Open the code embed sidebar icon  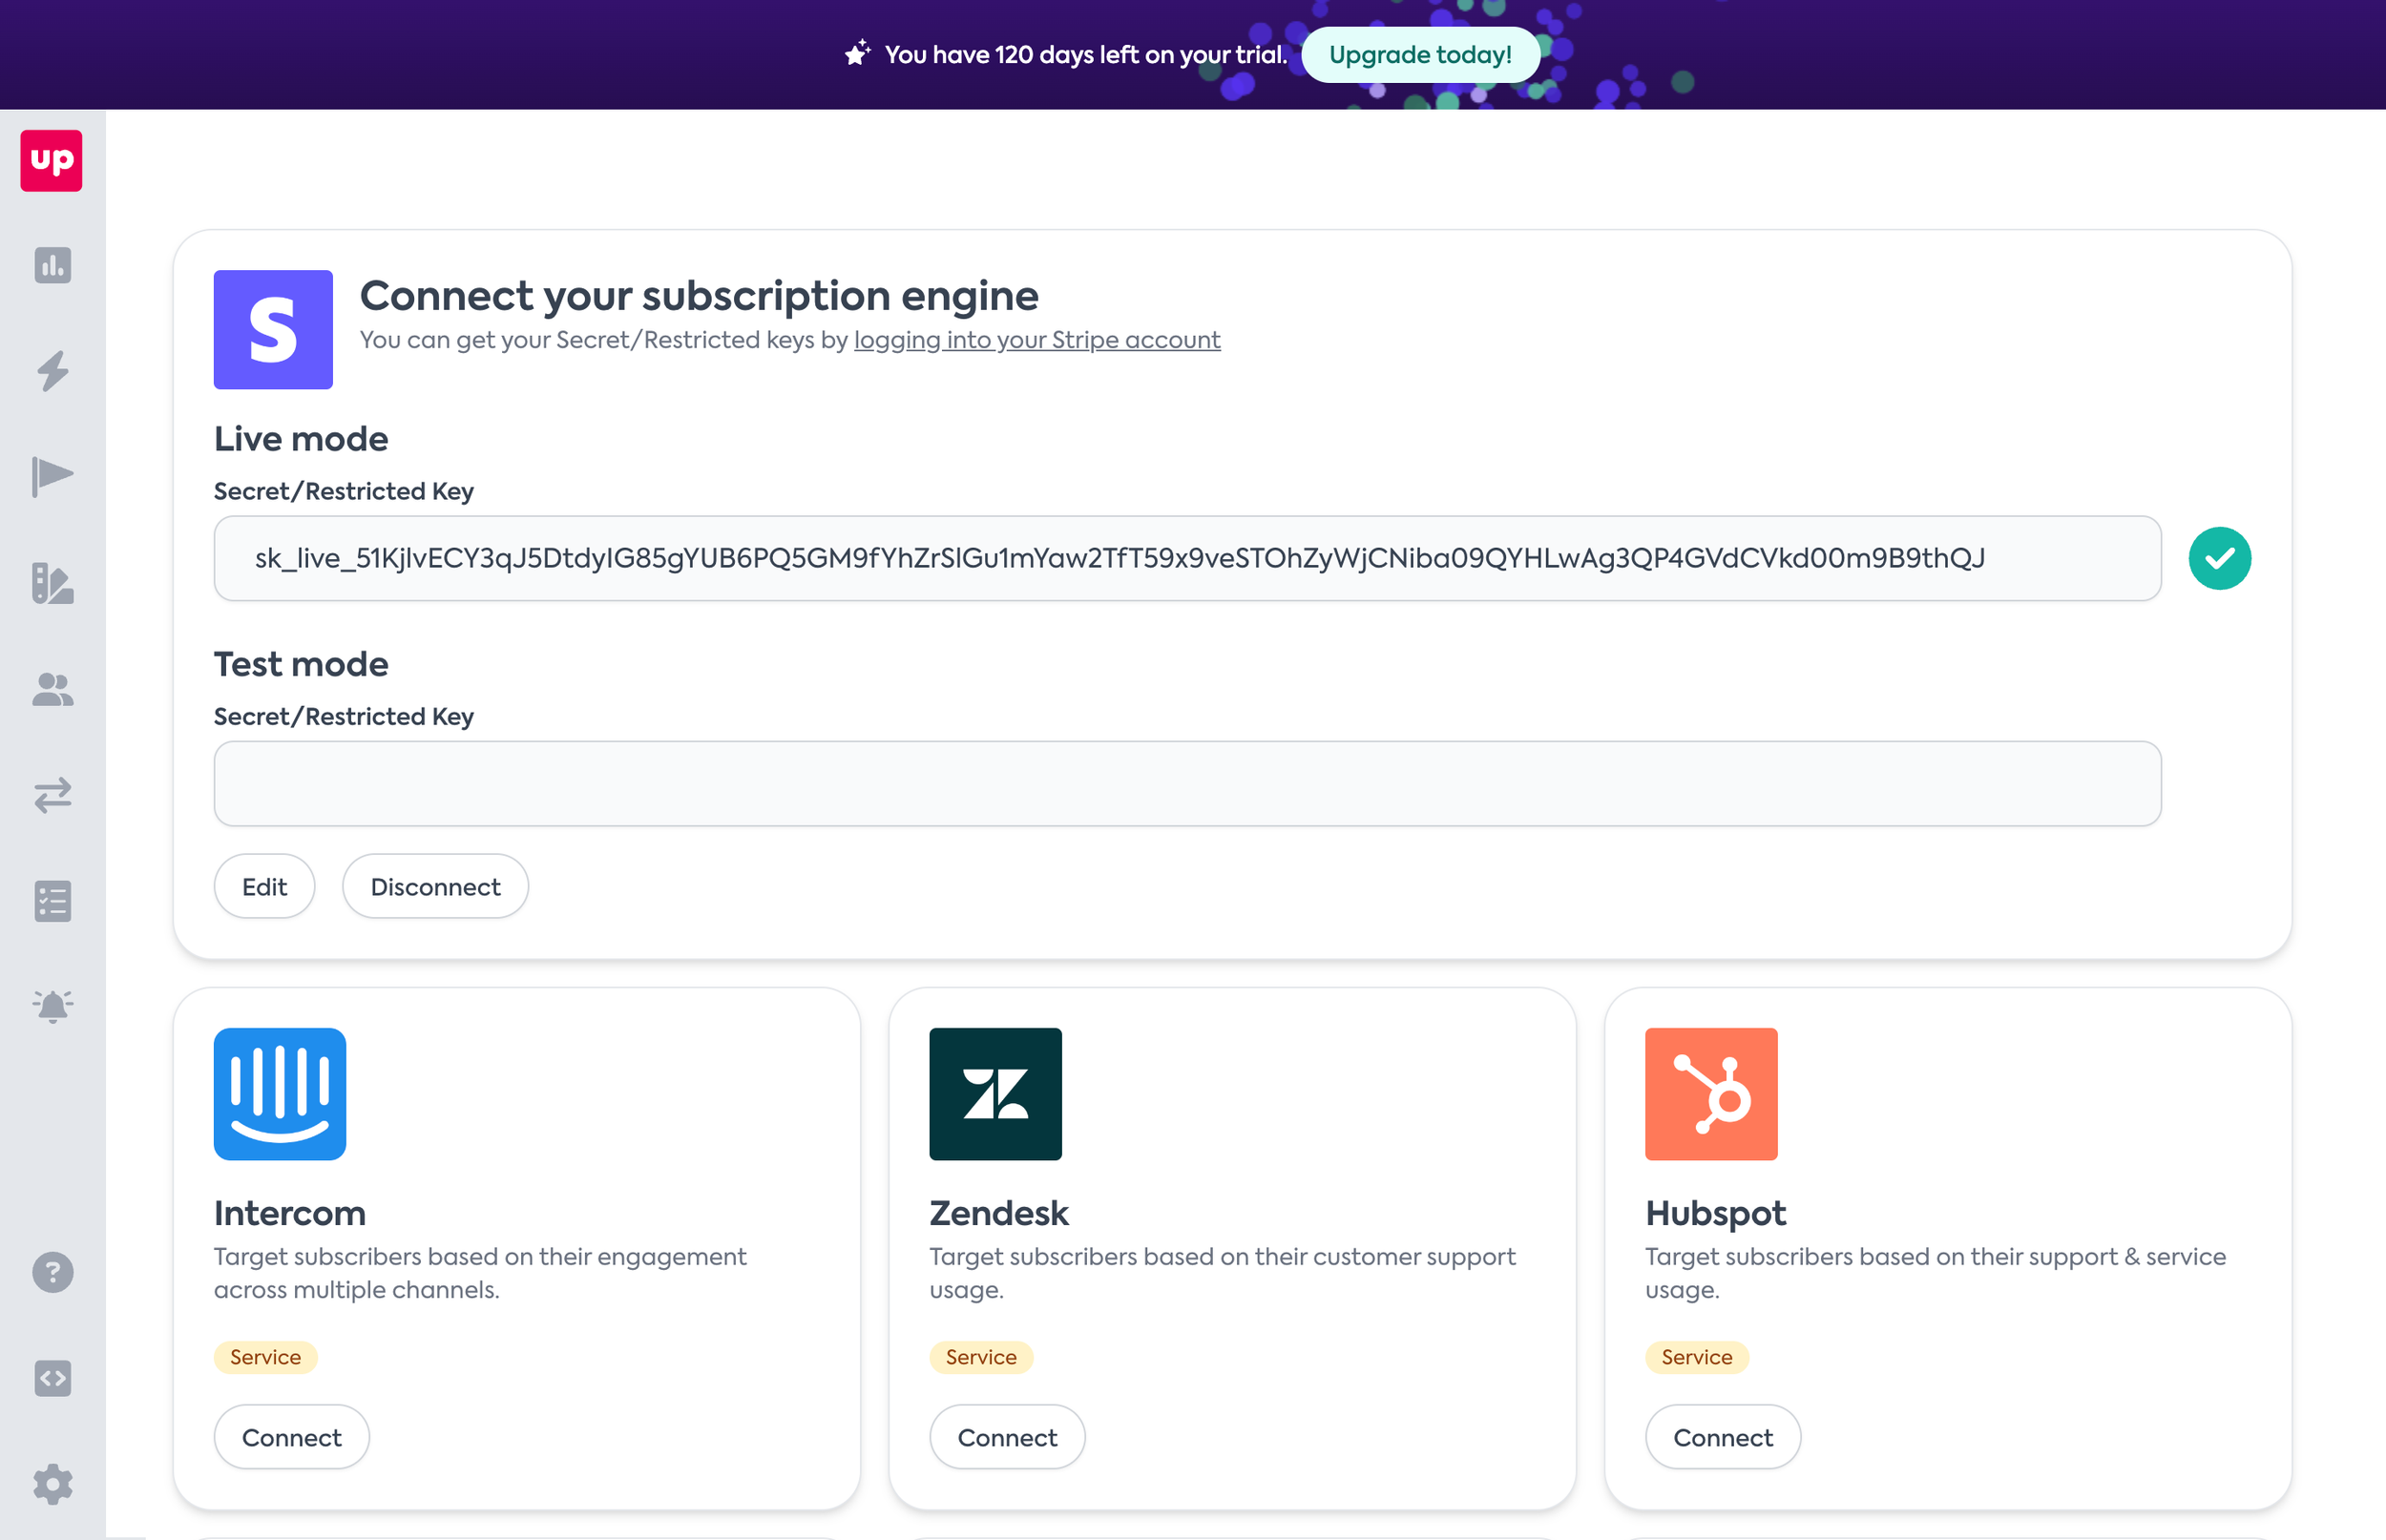52,1379
